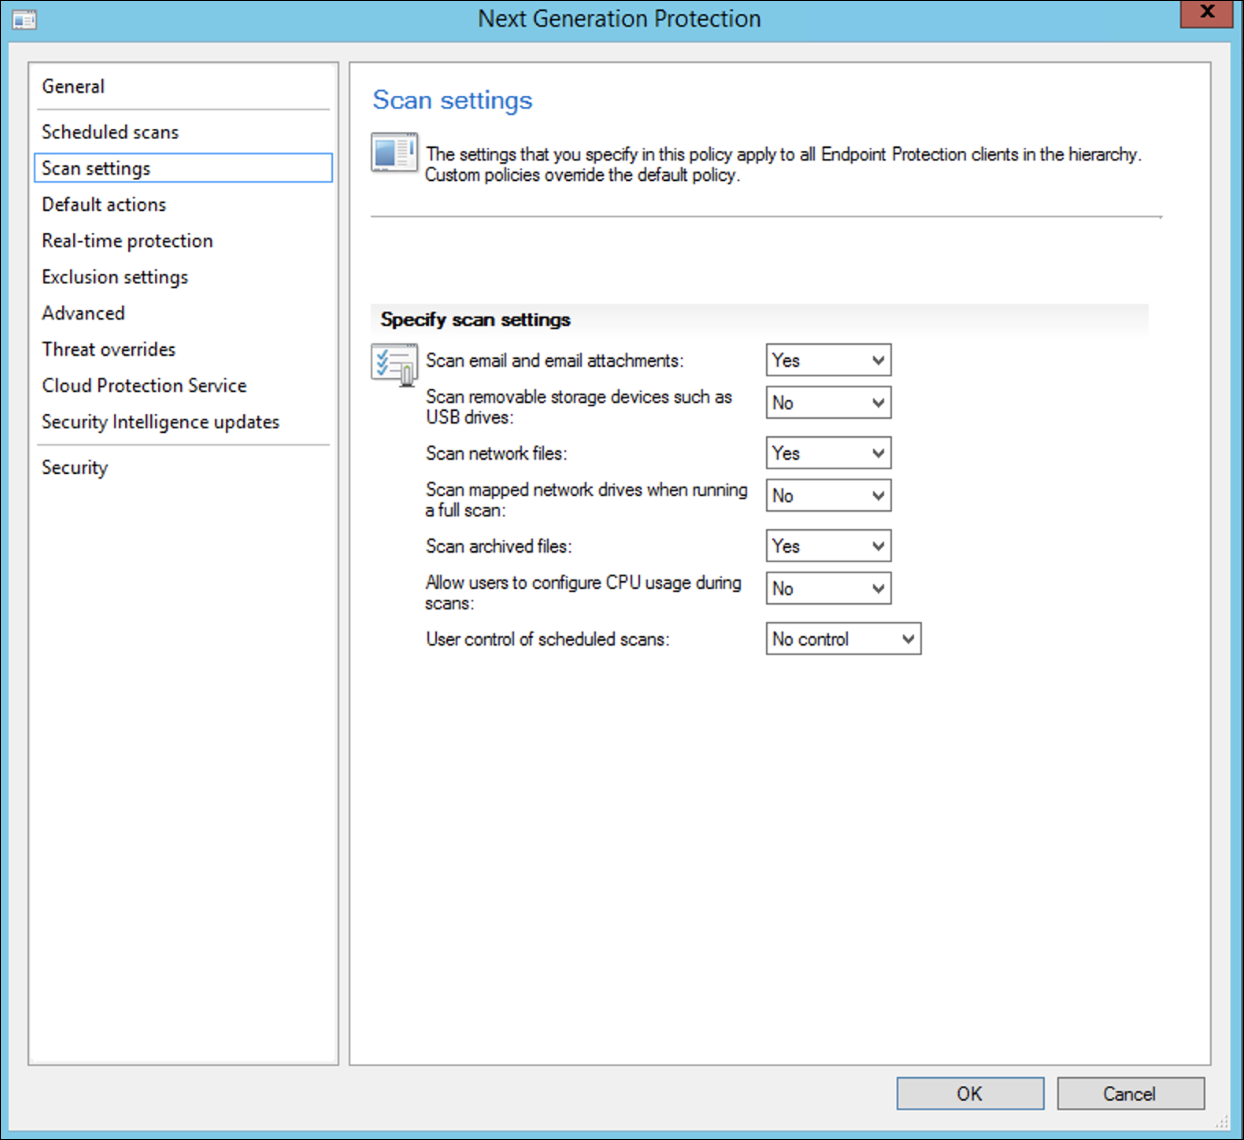Click the Scan settings policy header icon

pos(394,153)
